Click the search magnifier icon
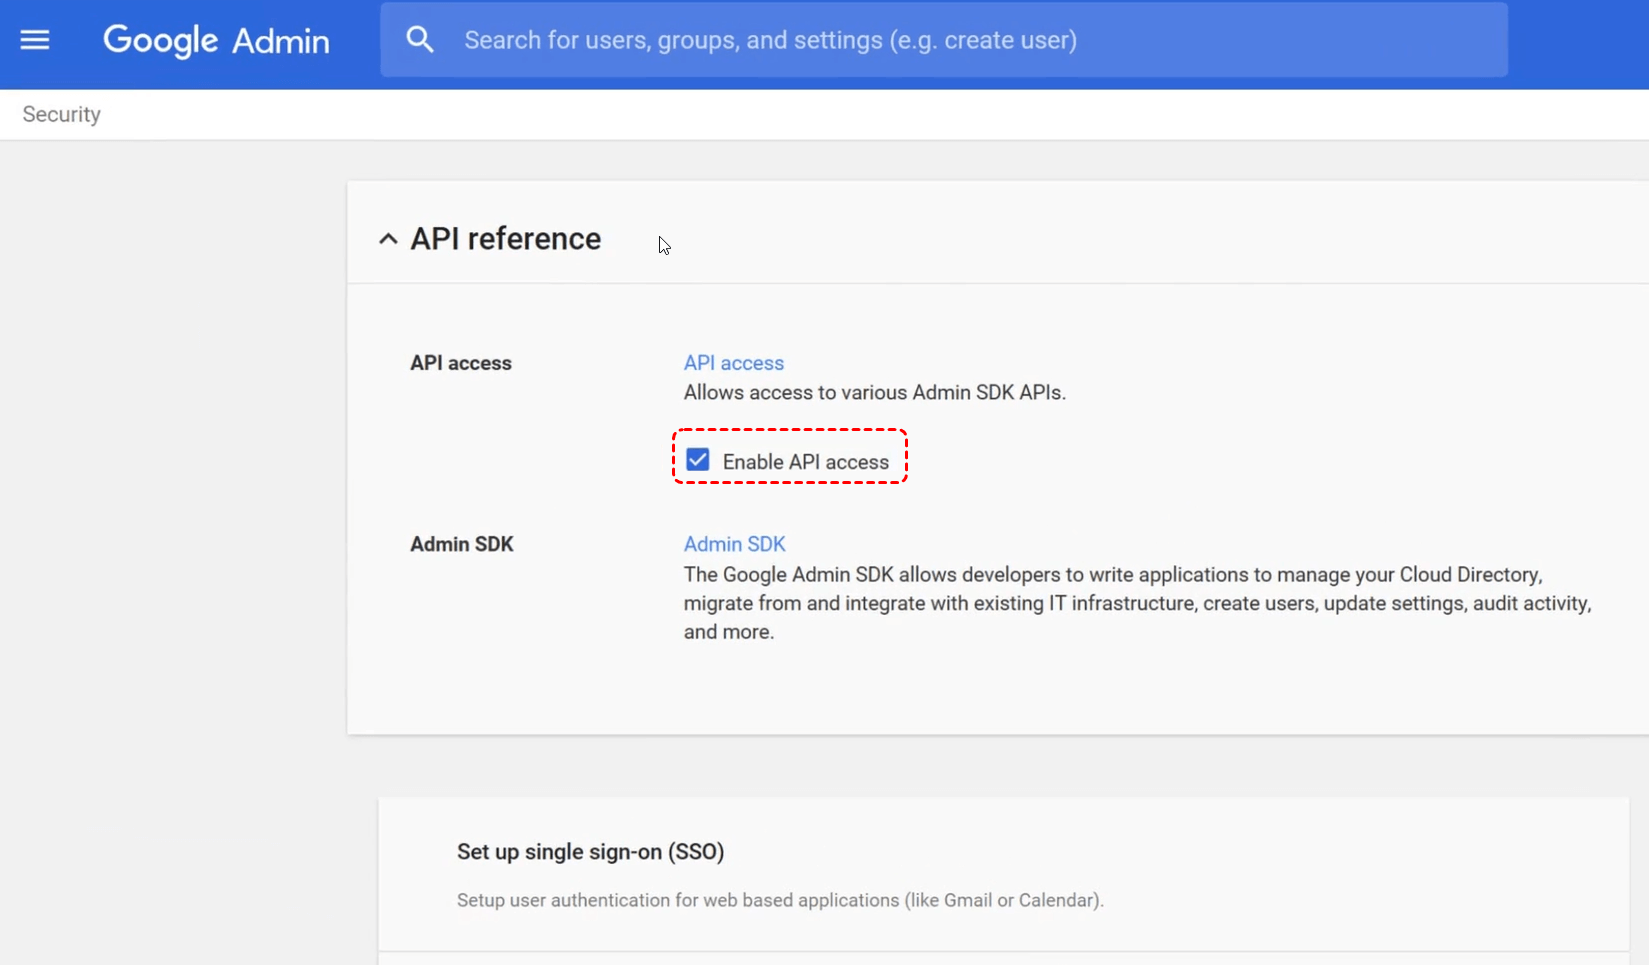1649x965 pixels. point(420,40)
